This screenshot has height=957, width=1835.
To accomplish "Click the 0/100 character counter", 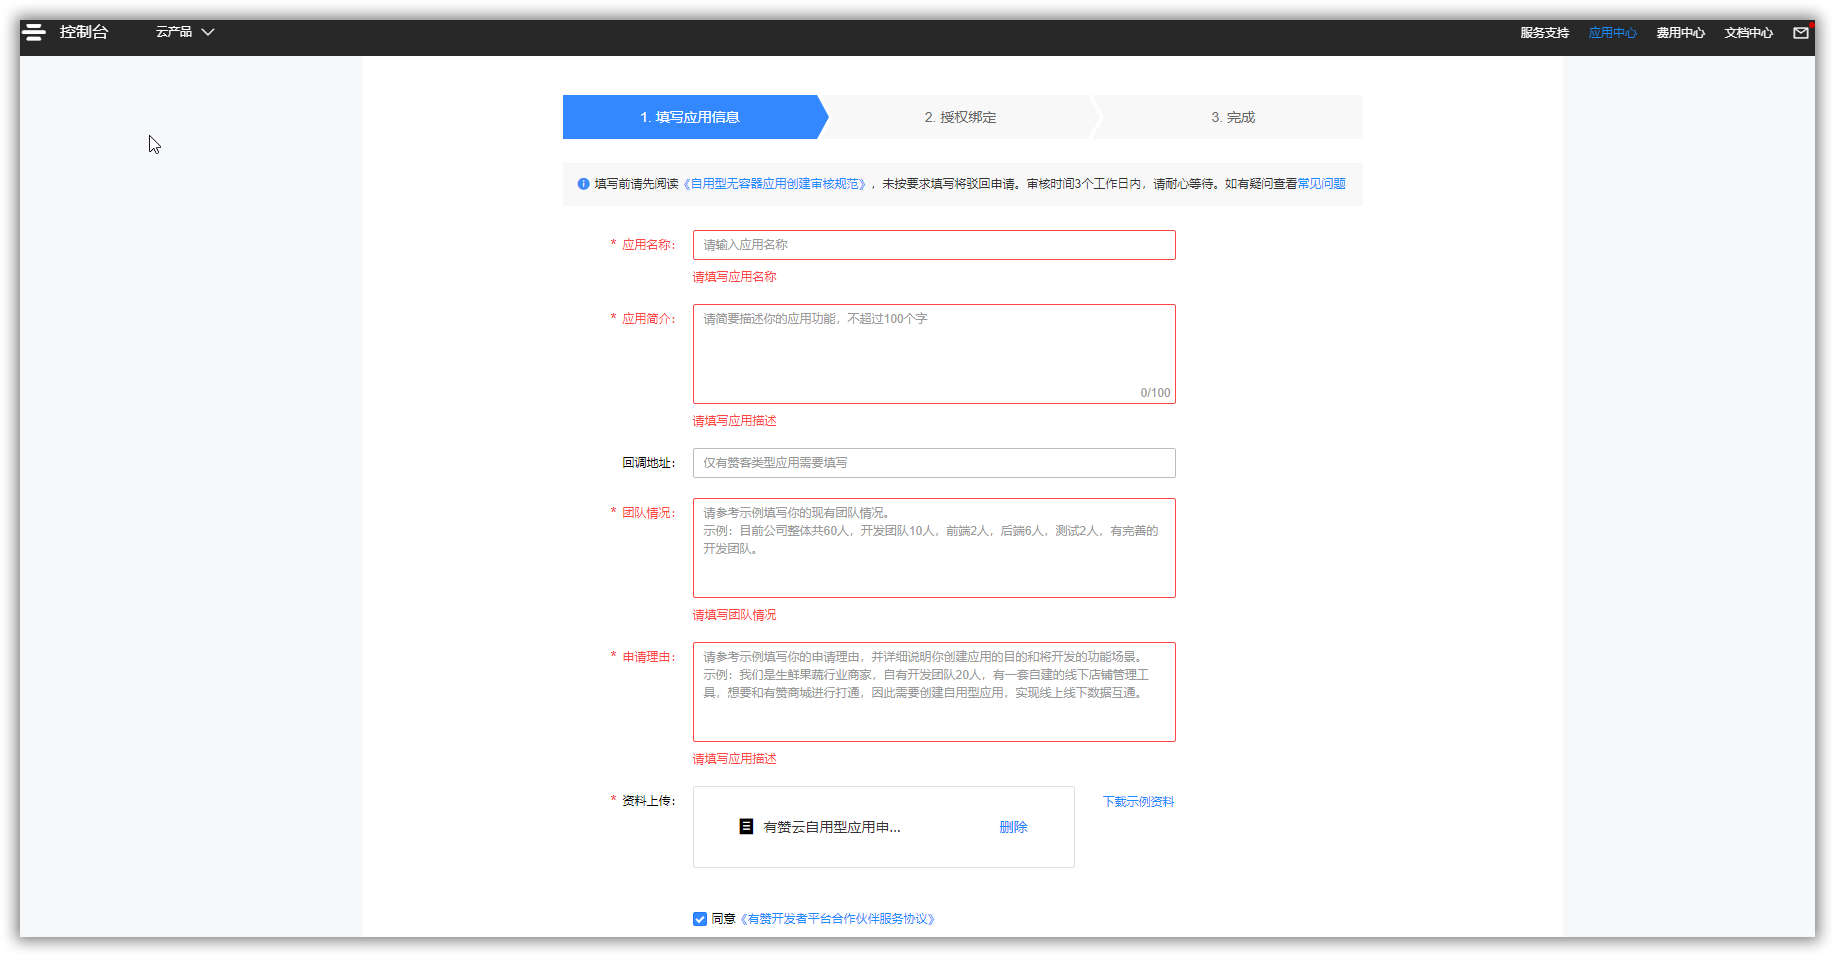I will coord(1155,393).
